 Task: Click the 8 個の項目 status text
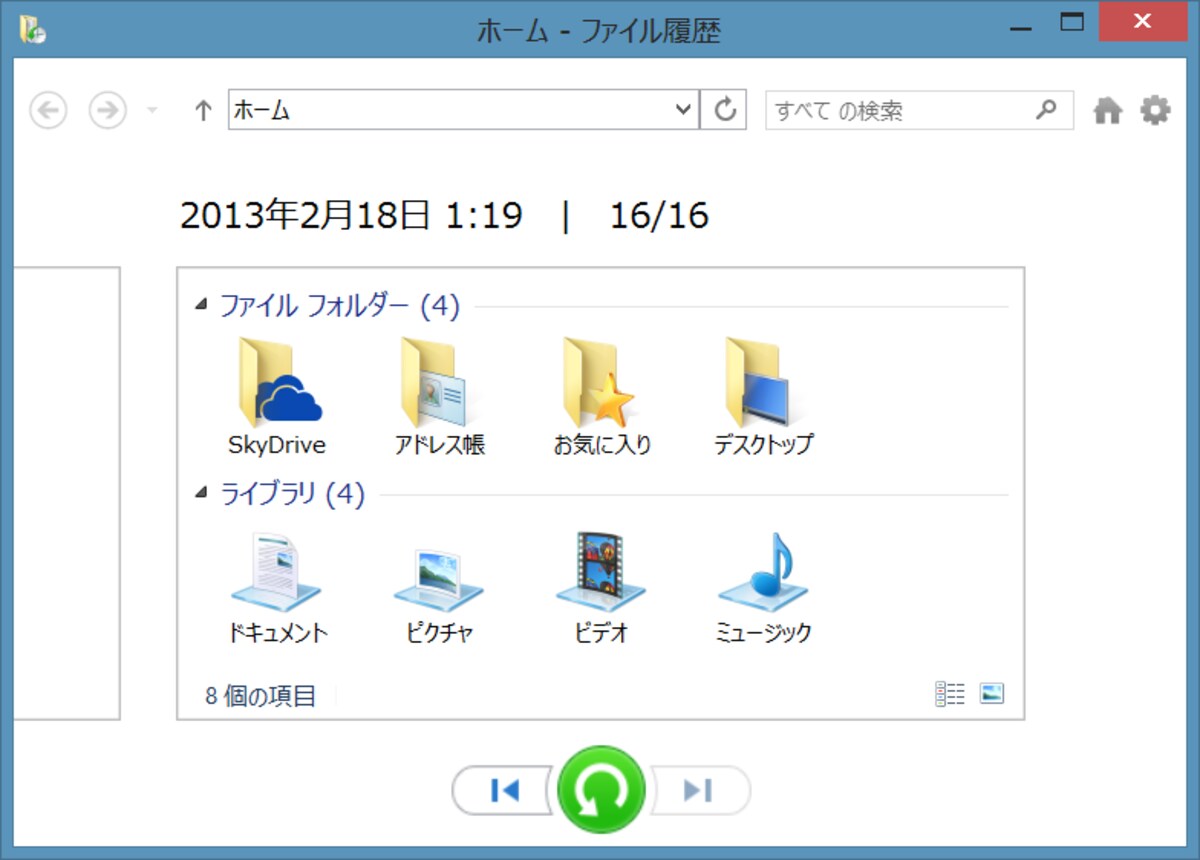point(260,696)
